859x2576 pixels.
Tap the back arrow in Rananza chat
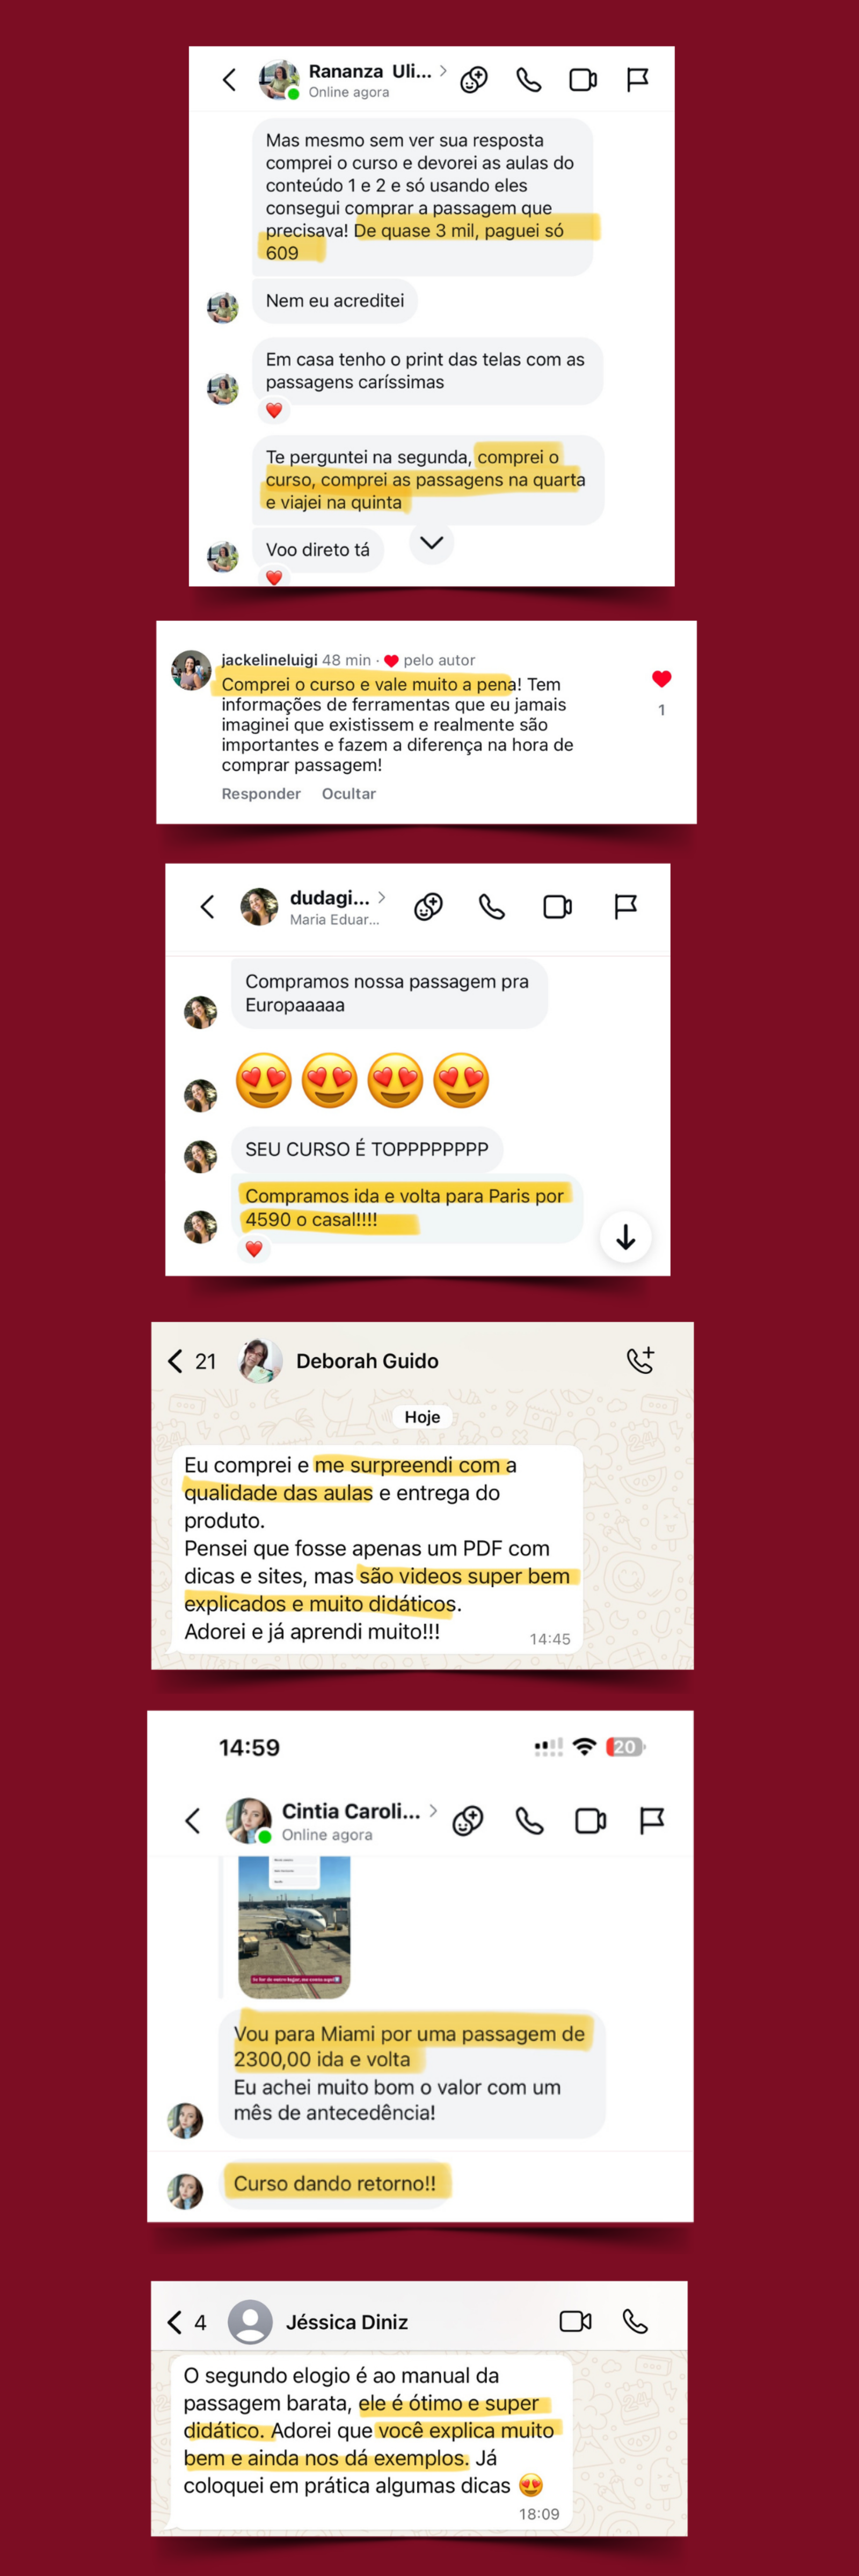coord(229,80)
